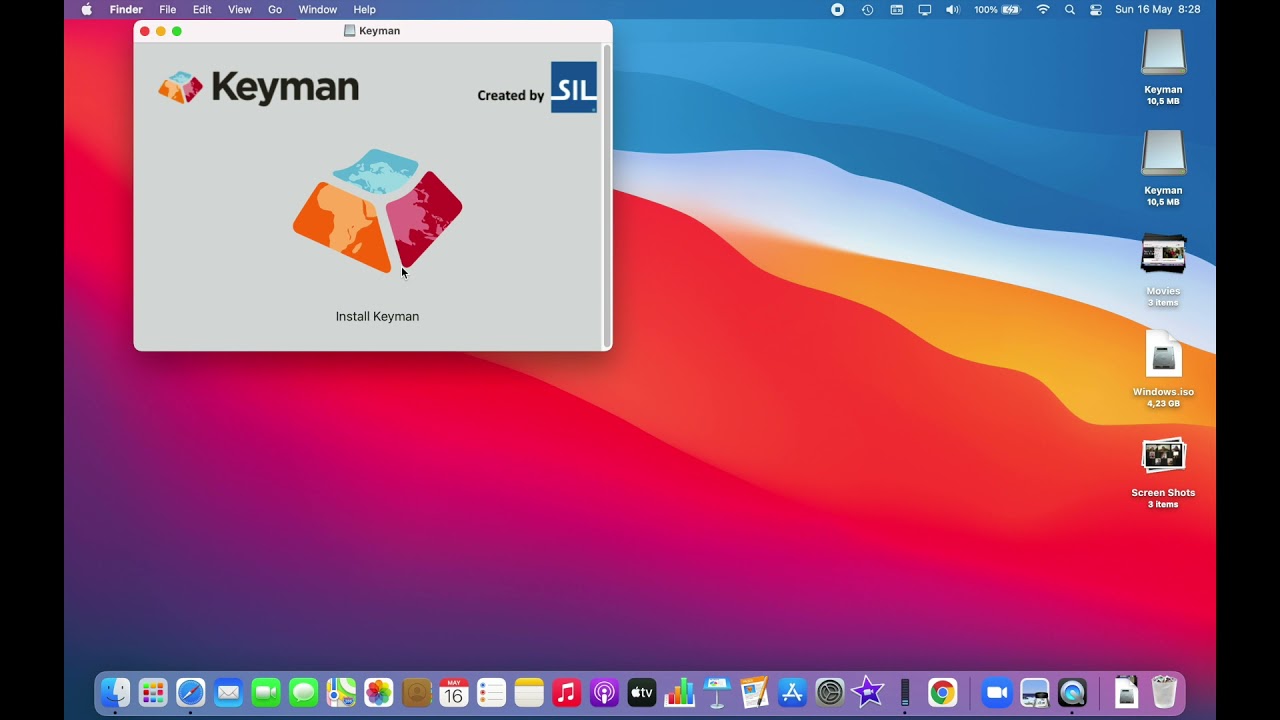Click the disk proxy icon in Keyman title bar
This screenshot has width=1280, height=720.
point(349,31)
